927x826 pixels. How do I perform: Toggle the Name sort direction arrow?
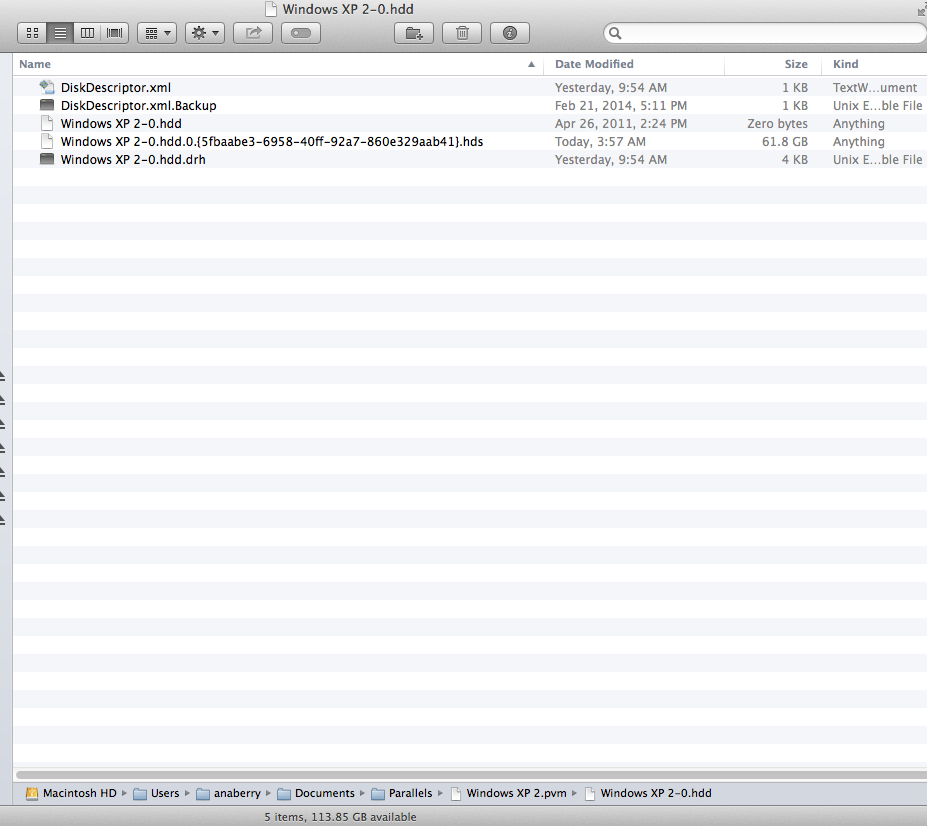click(531, 64)
